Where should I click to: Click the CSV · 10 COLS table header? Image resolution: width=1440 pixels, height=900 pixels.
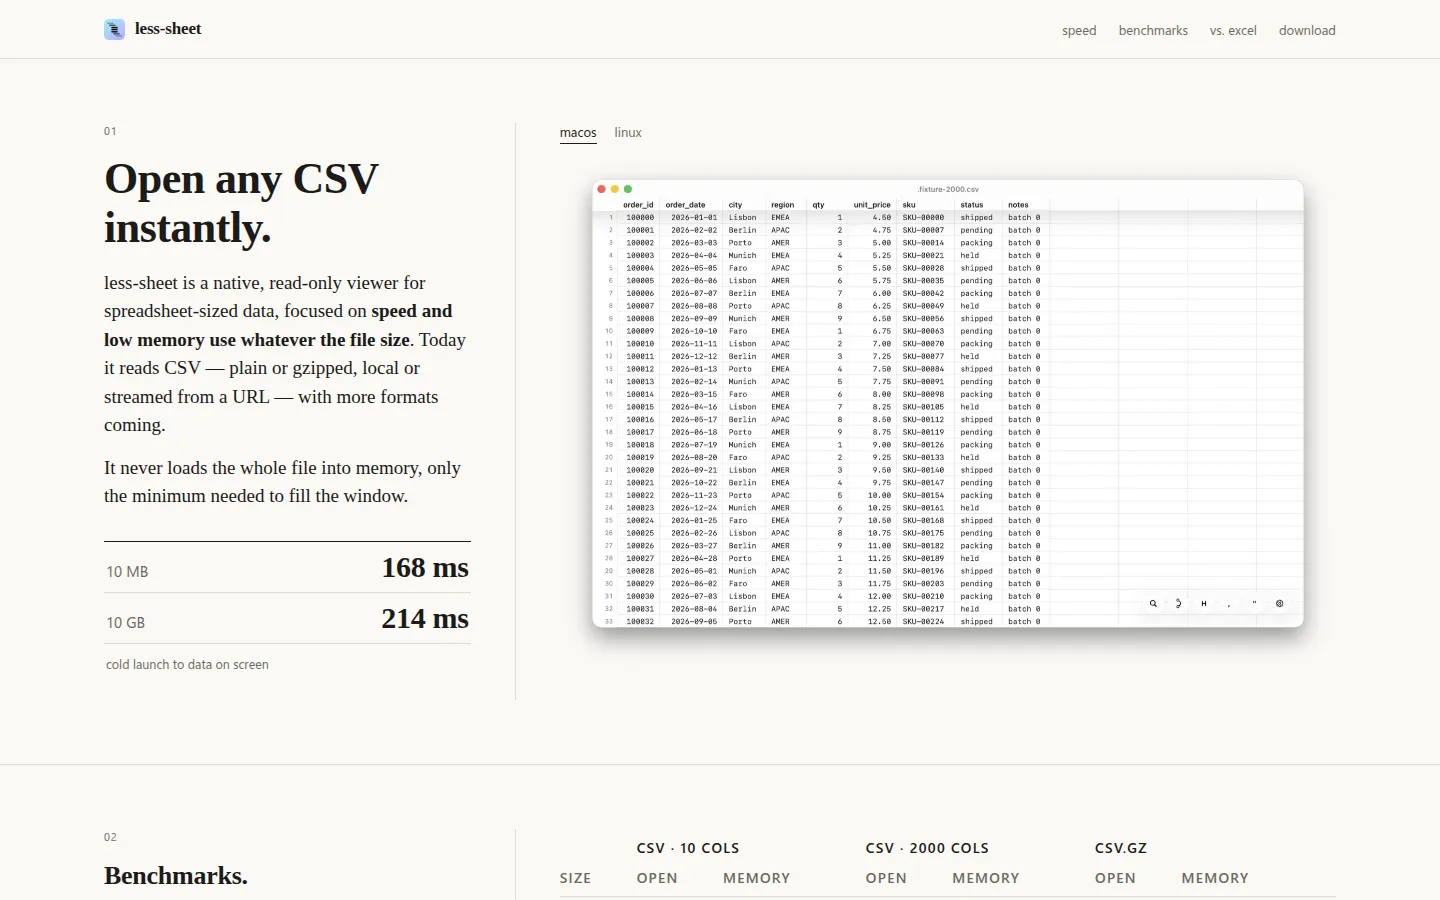[688, 848]
